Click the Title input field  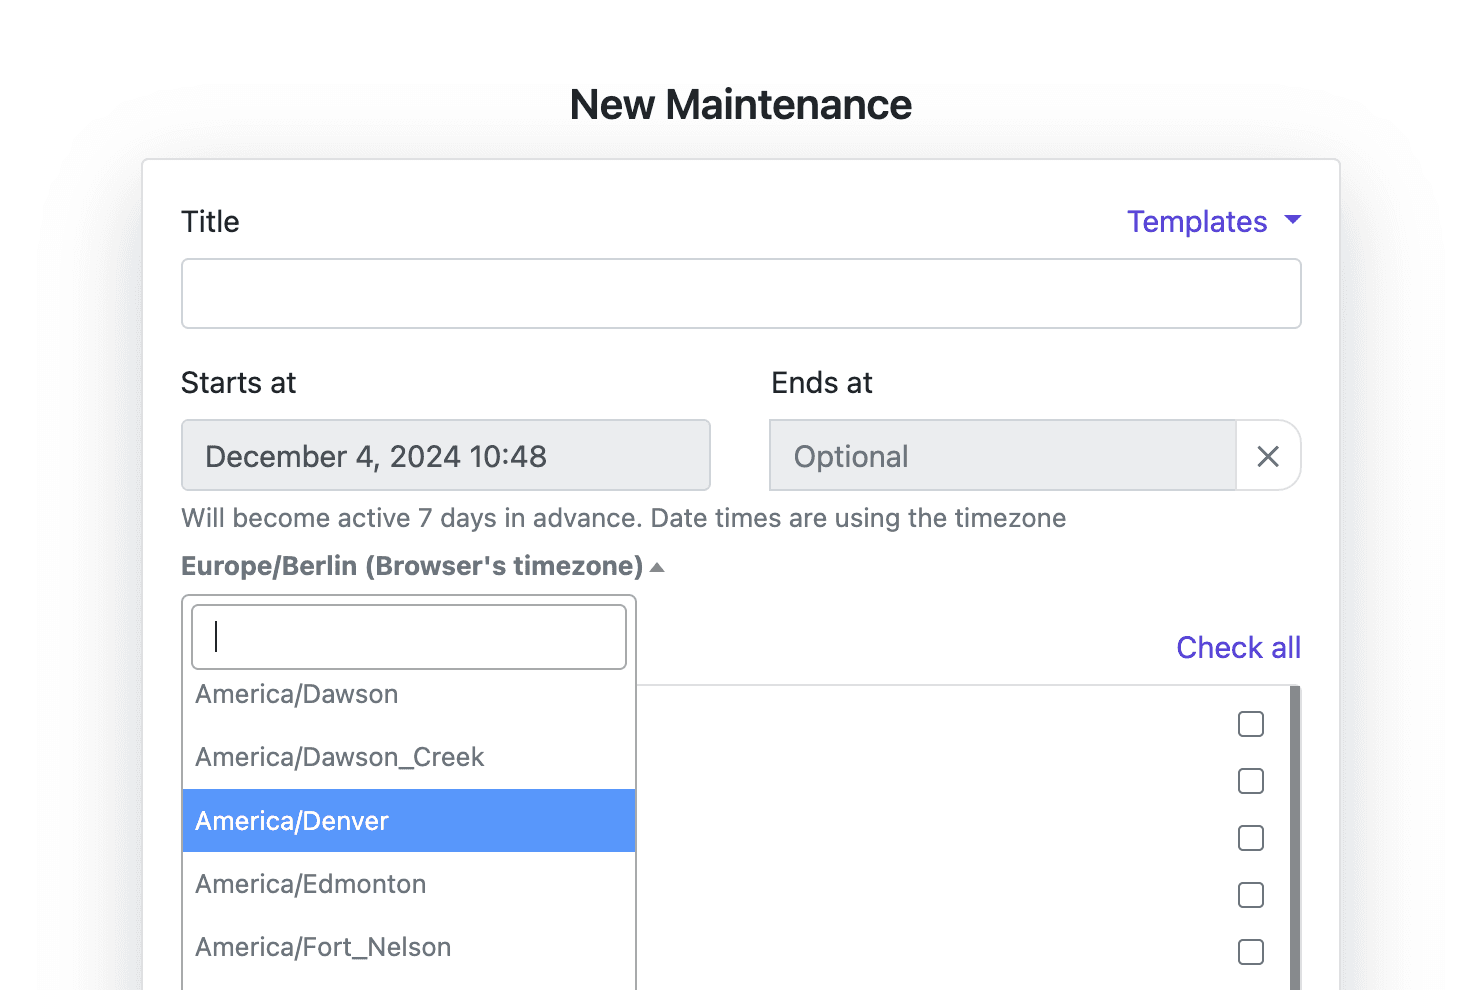[x=740, y=293]
